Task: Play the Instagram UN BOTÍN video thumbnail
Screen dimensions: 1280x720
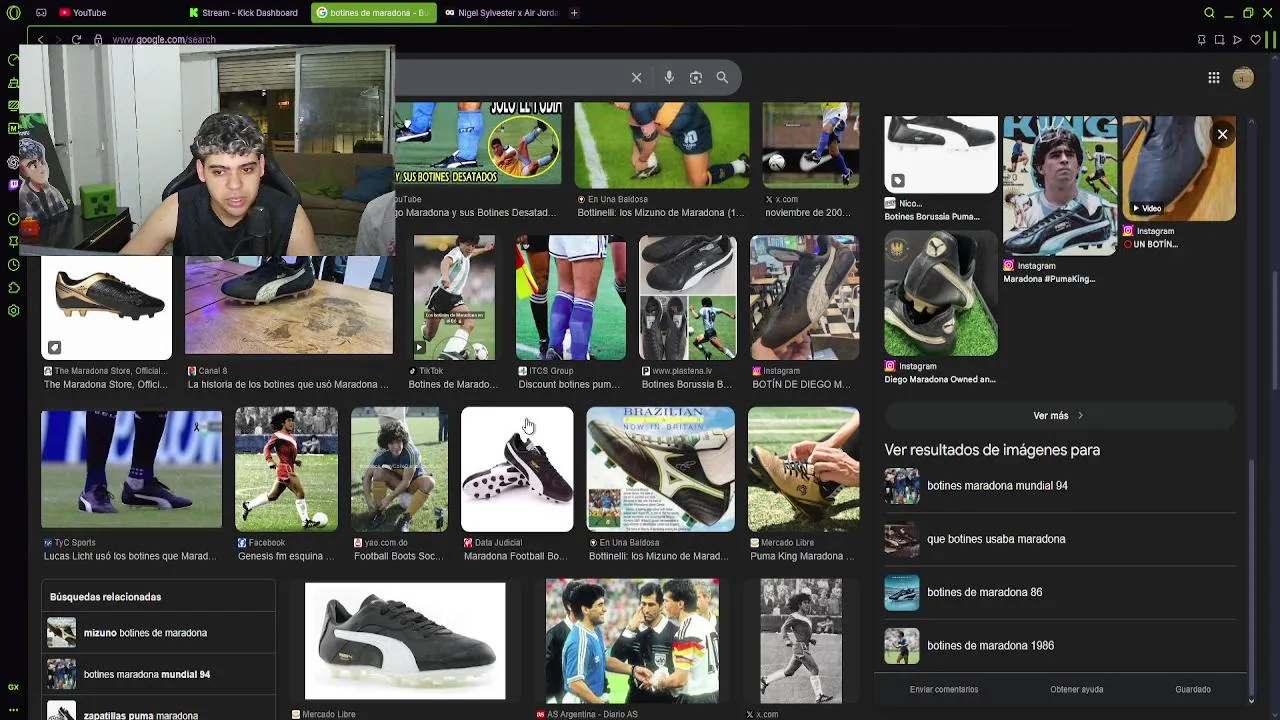Action: click(1179, 168)
